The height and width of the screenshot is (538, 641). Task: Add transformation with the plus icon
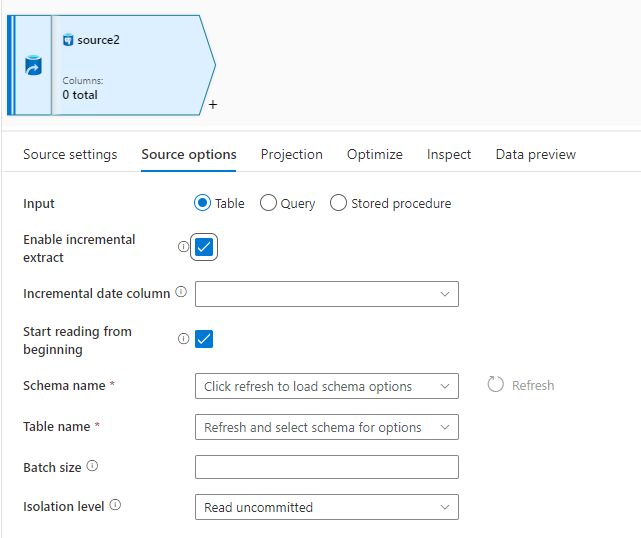click(x=213, y=105)
